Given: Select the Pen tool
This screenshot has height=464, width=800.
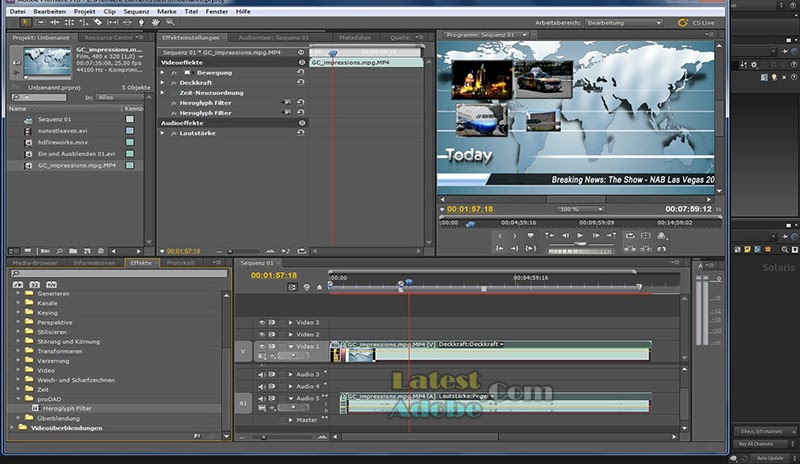Looking at the screenshot, I should (141, 22).
